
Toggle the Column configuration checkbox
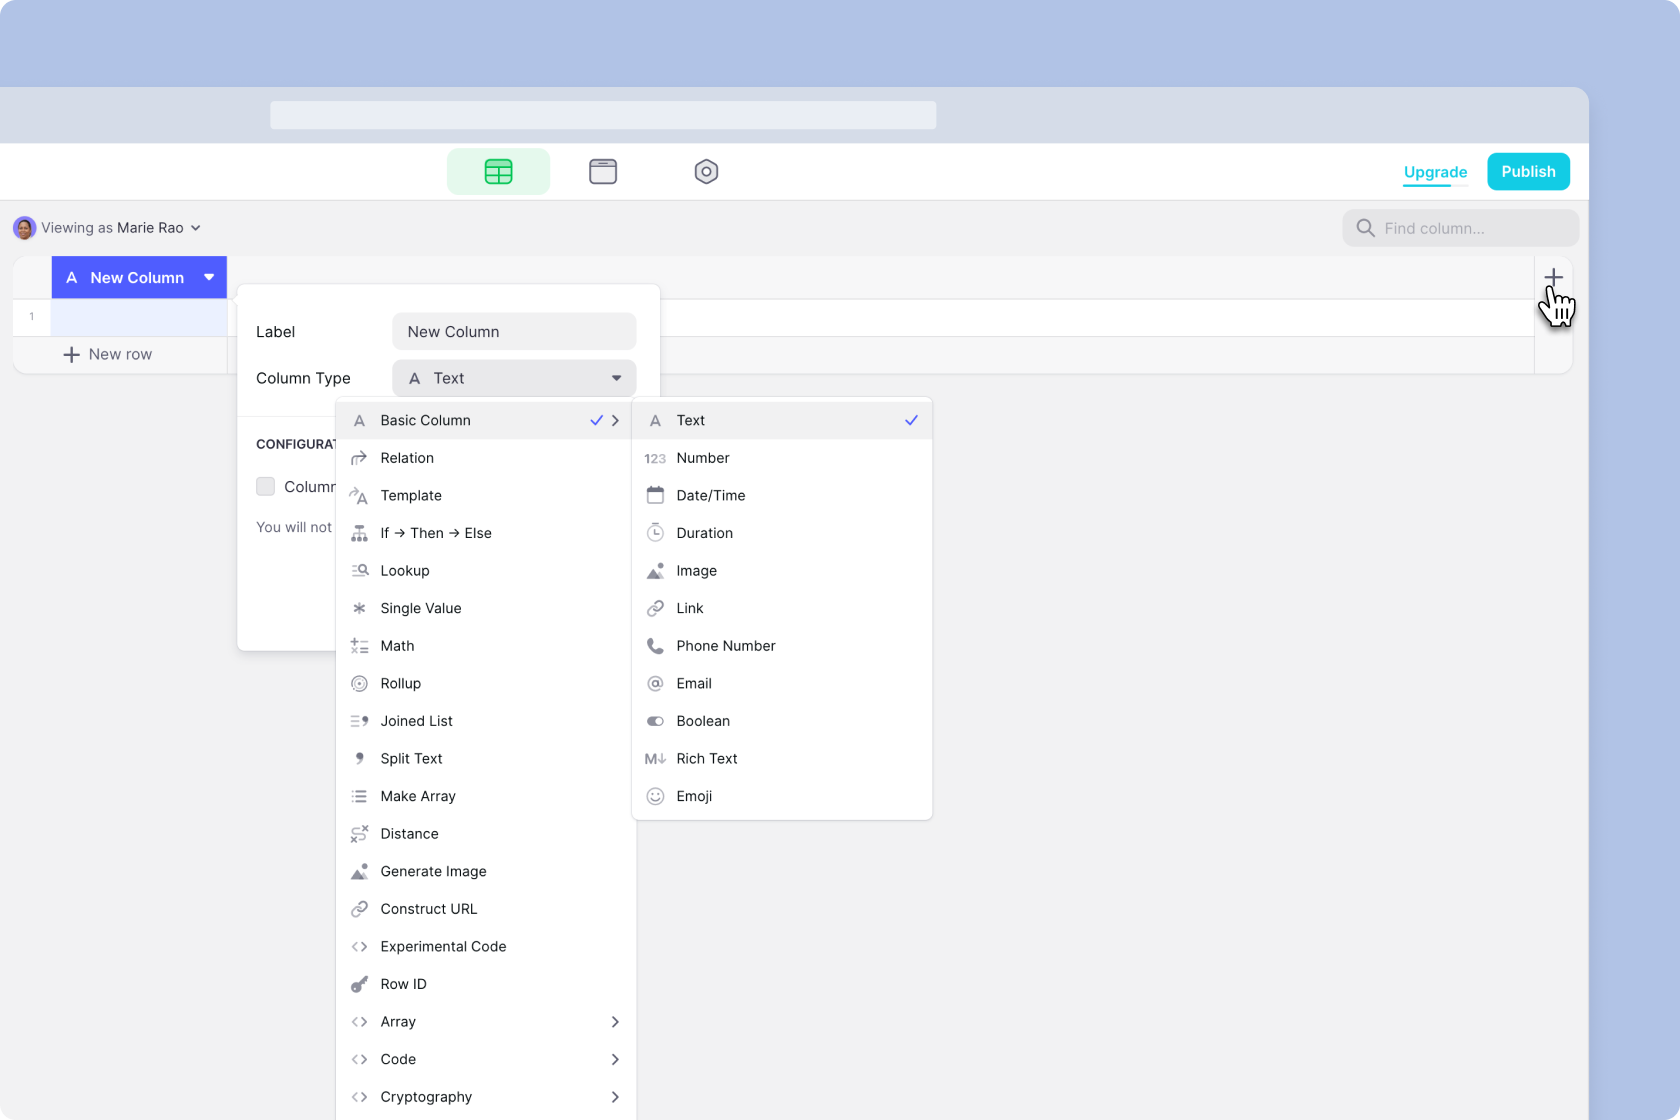(265, 487)
